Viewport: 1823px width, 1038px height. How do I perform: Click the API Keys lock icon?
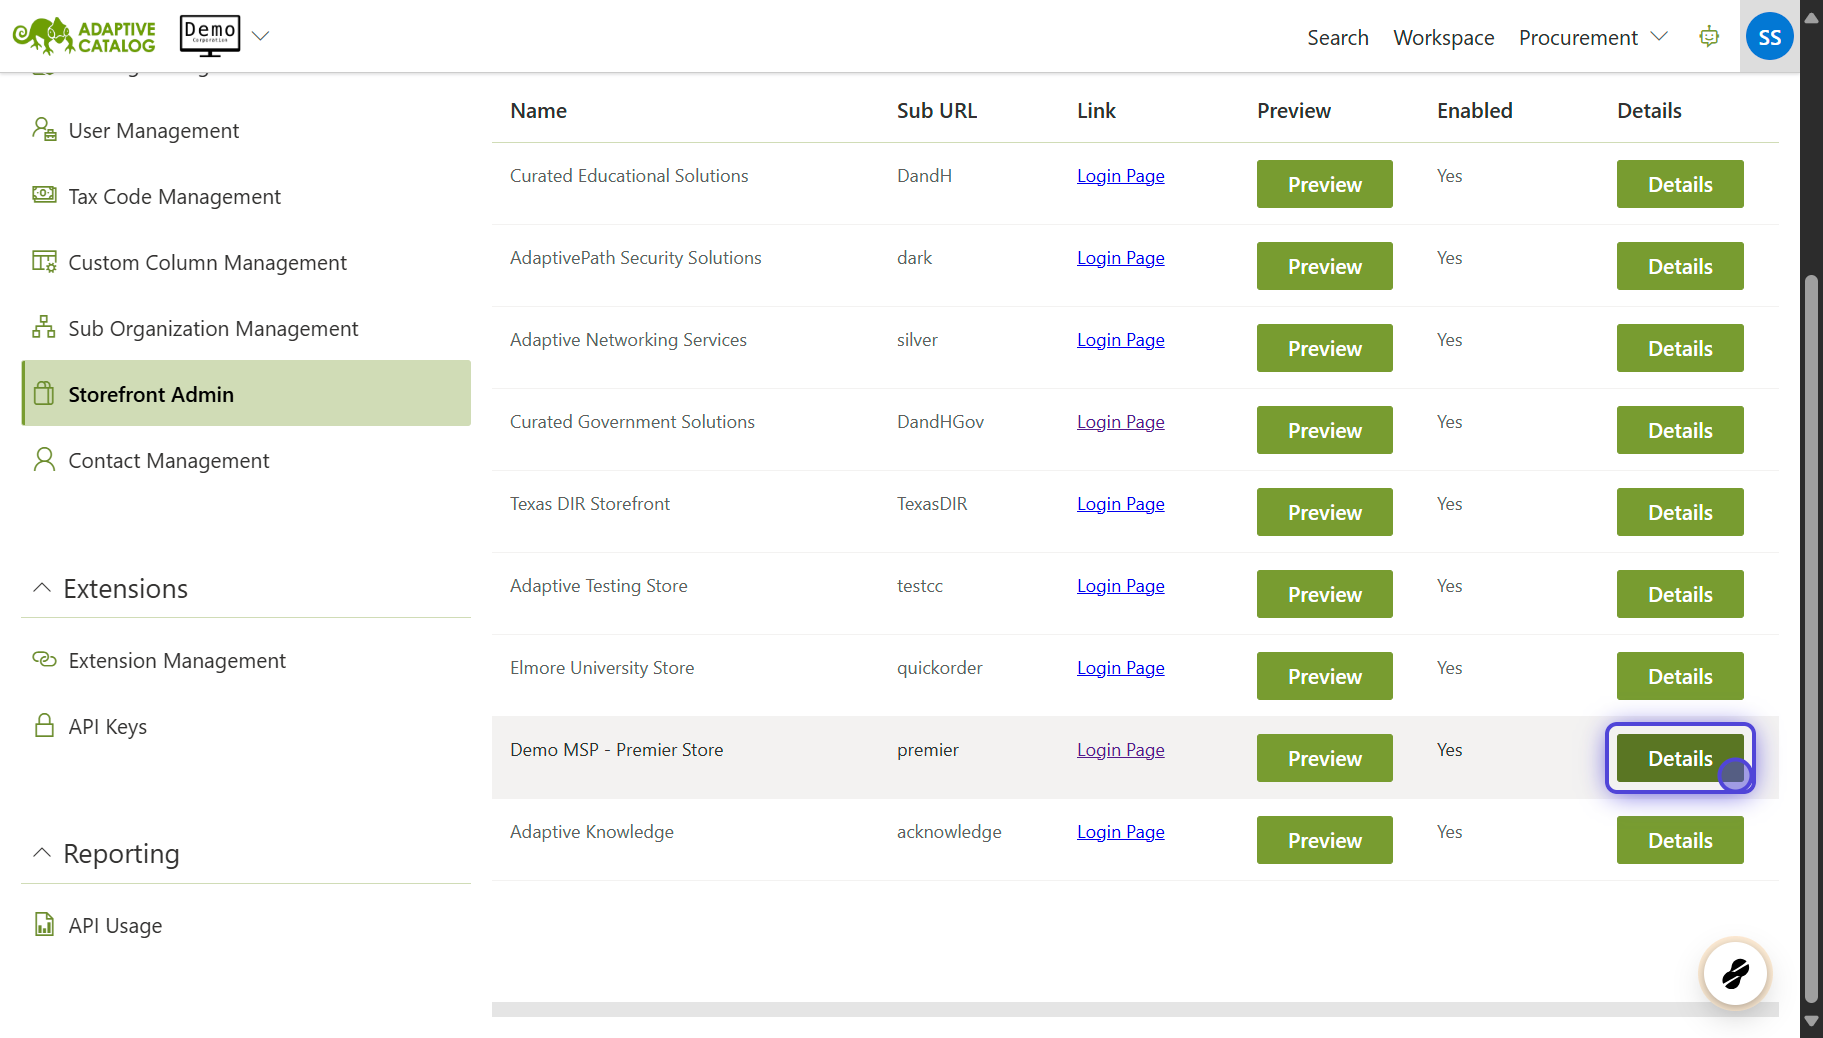[44, 725]
